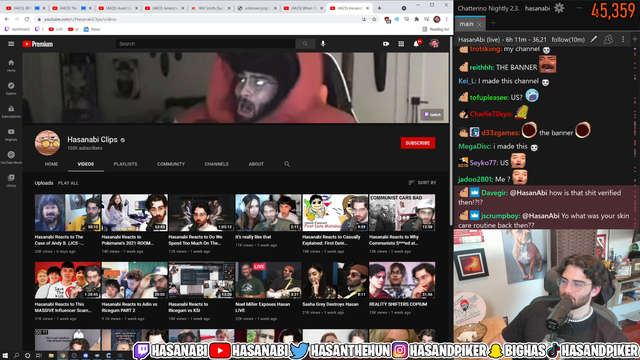
Task: Click the Hasanabi Clips channel avatar
Action: click(x=47, y=143)
